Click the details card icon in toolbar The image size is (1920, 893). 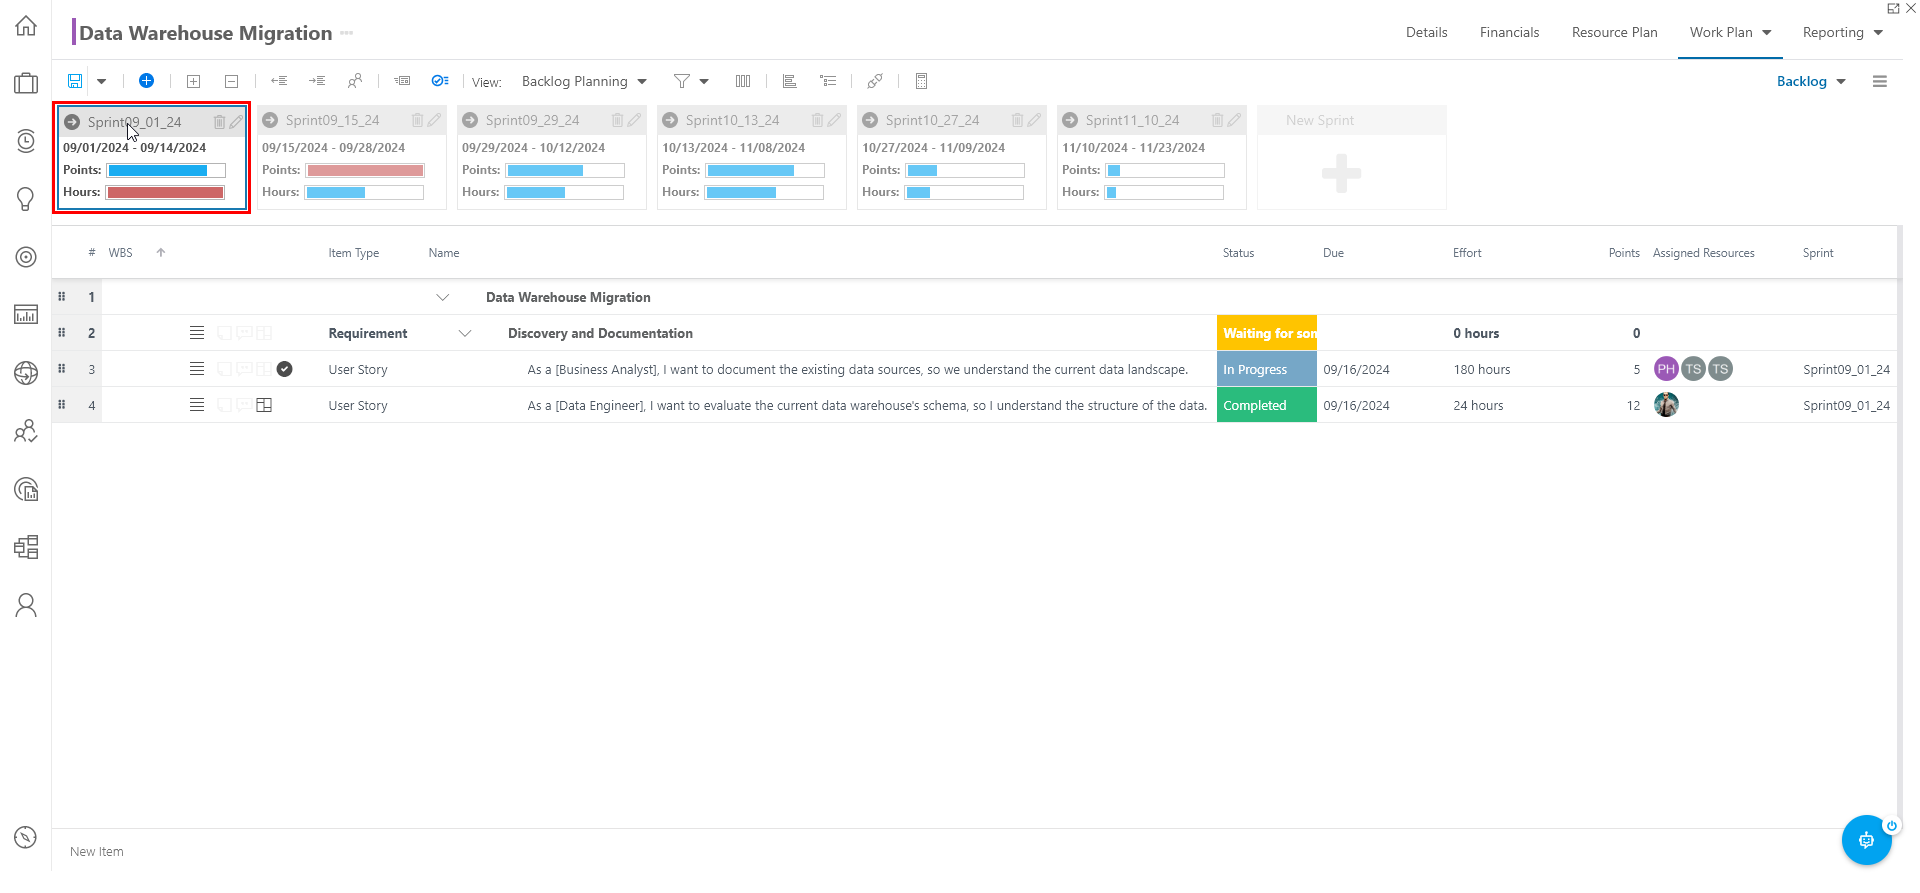coord(402,81)
